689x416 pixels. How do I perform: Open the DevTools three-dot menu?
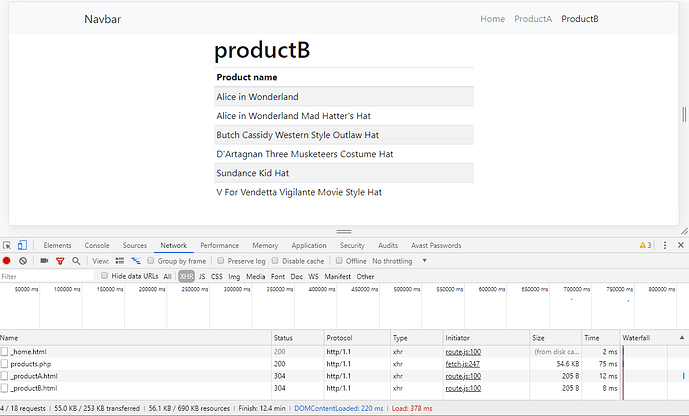tap(664, 245)
